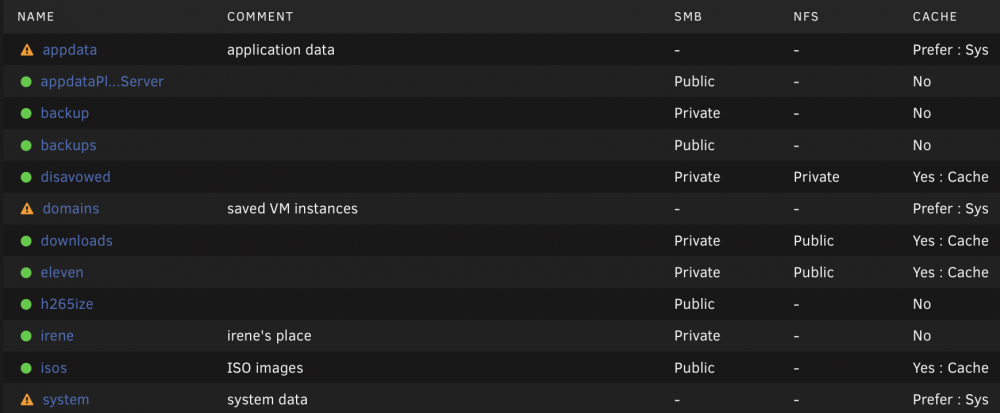Open the backups share settings
Viewport: 1000px width, 413px height.
[68, 145]
